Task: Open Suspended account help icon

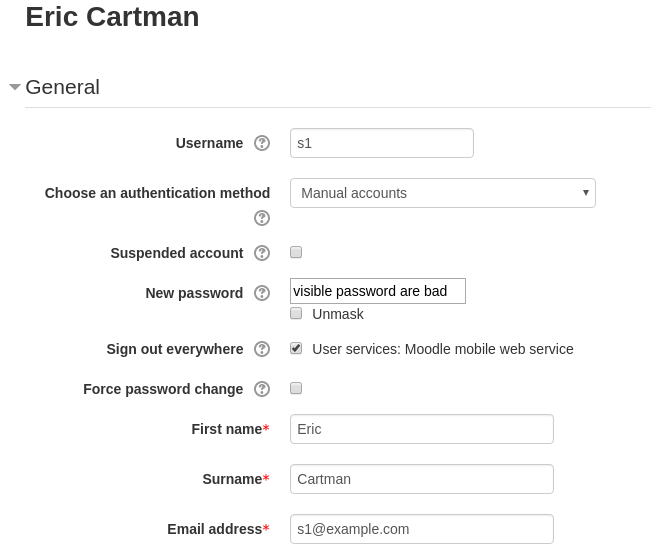Action: pyautogui.click(x=262, y=253)
